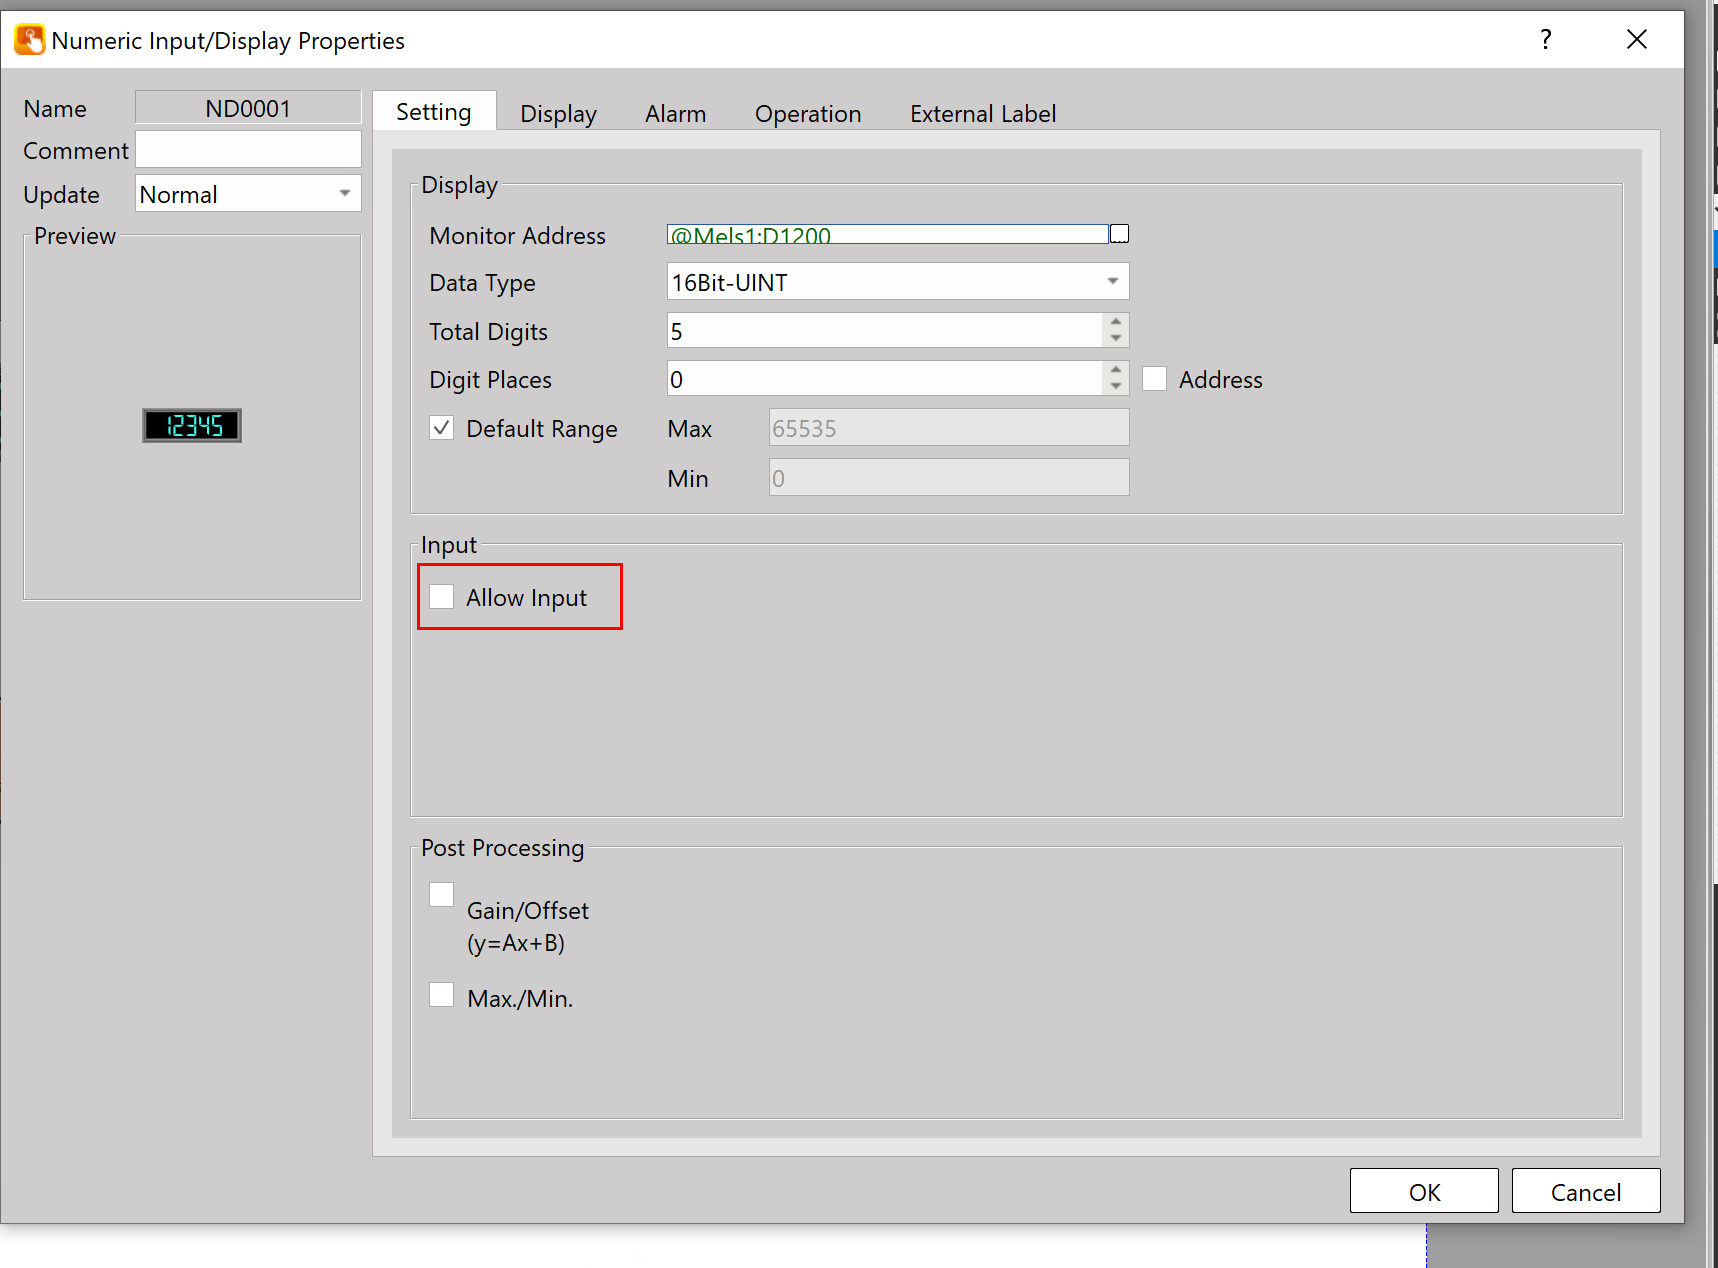Click the numeric display preview thumbnail

192,426
